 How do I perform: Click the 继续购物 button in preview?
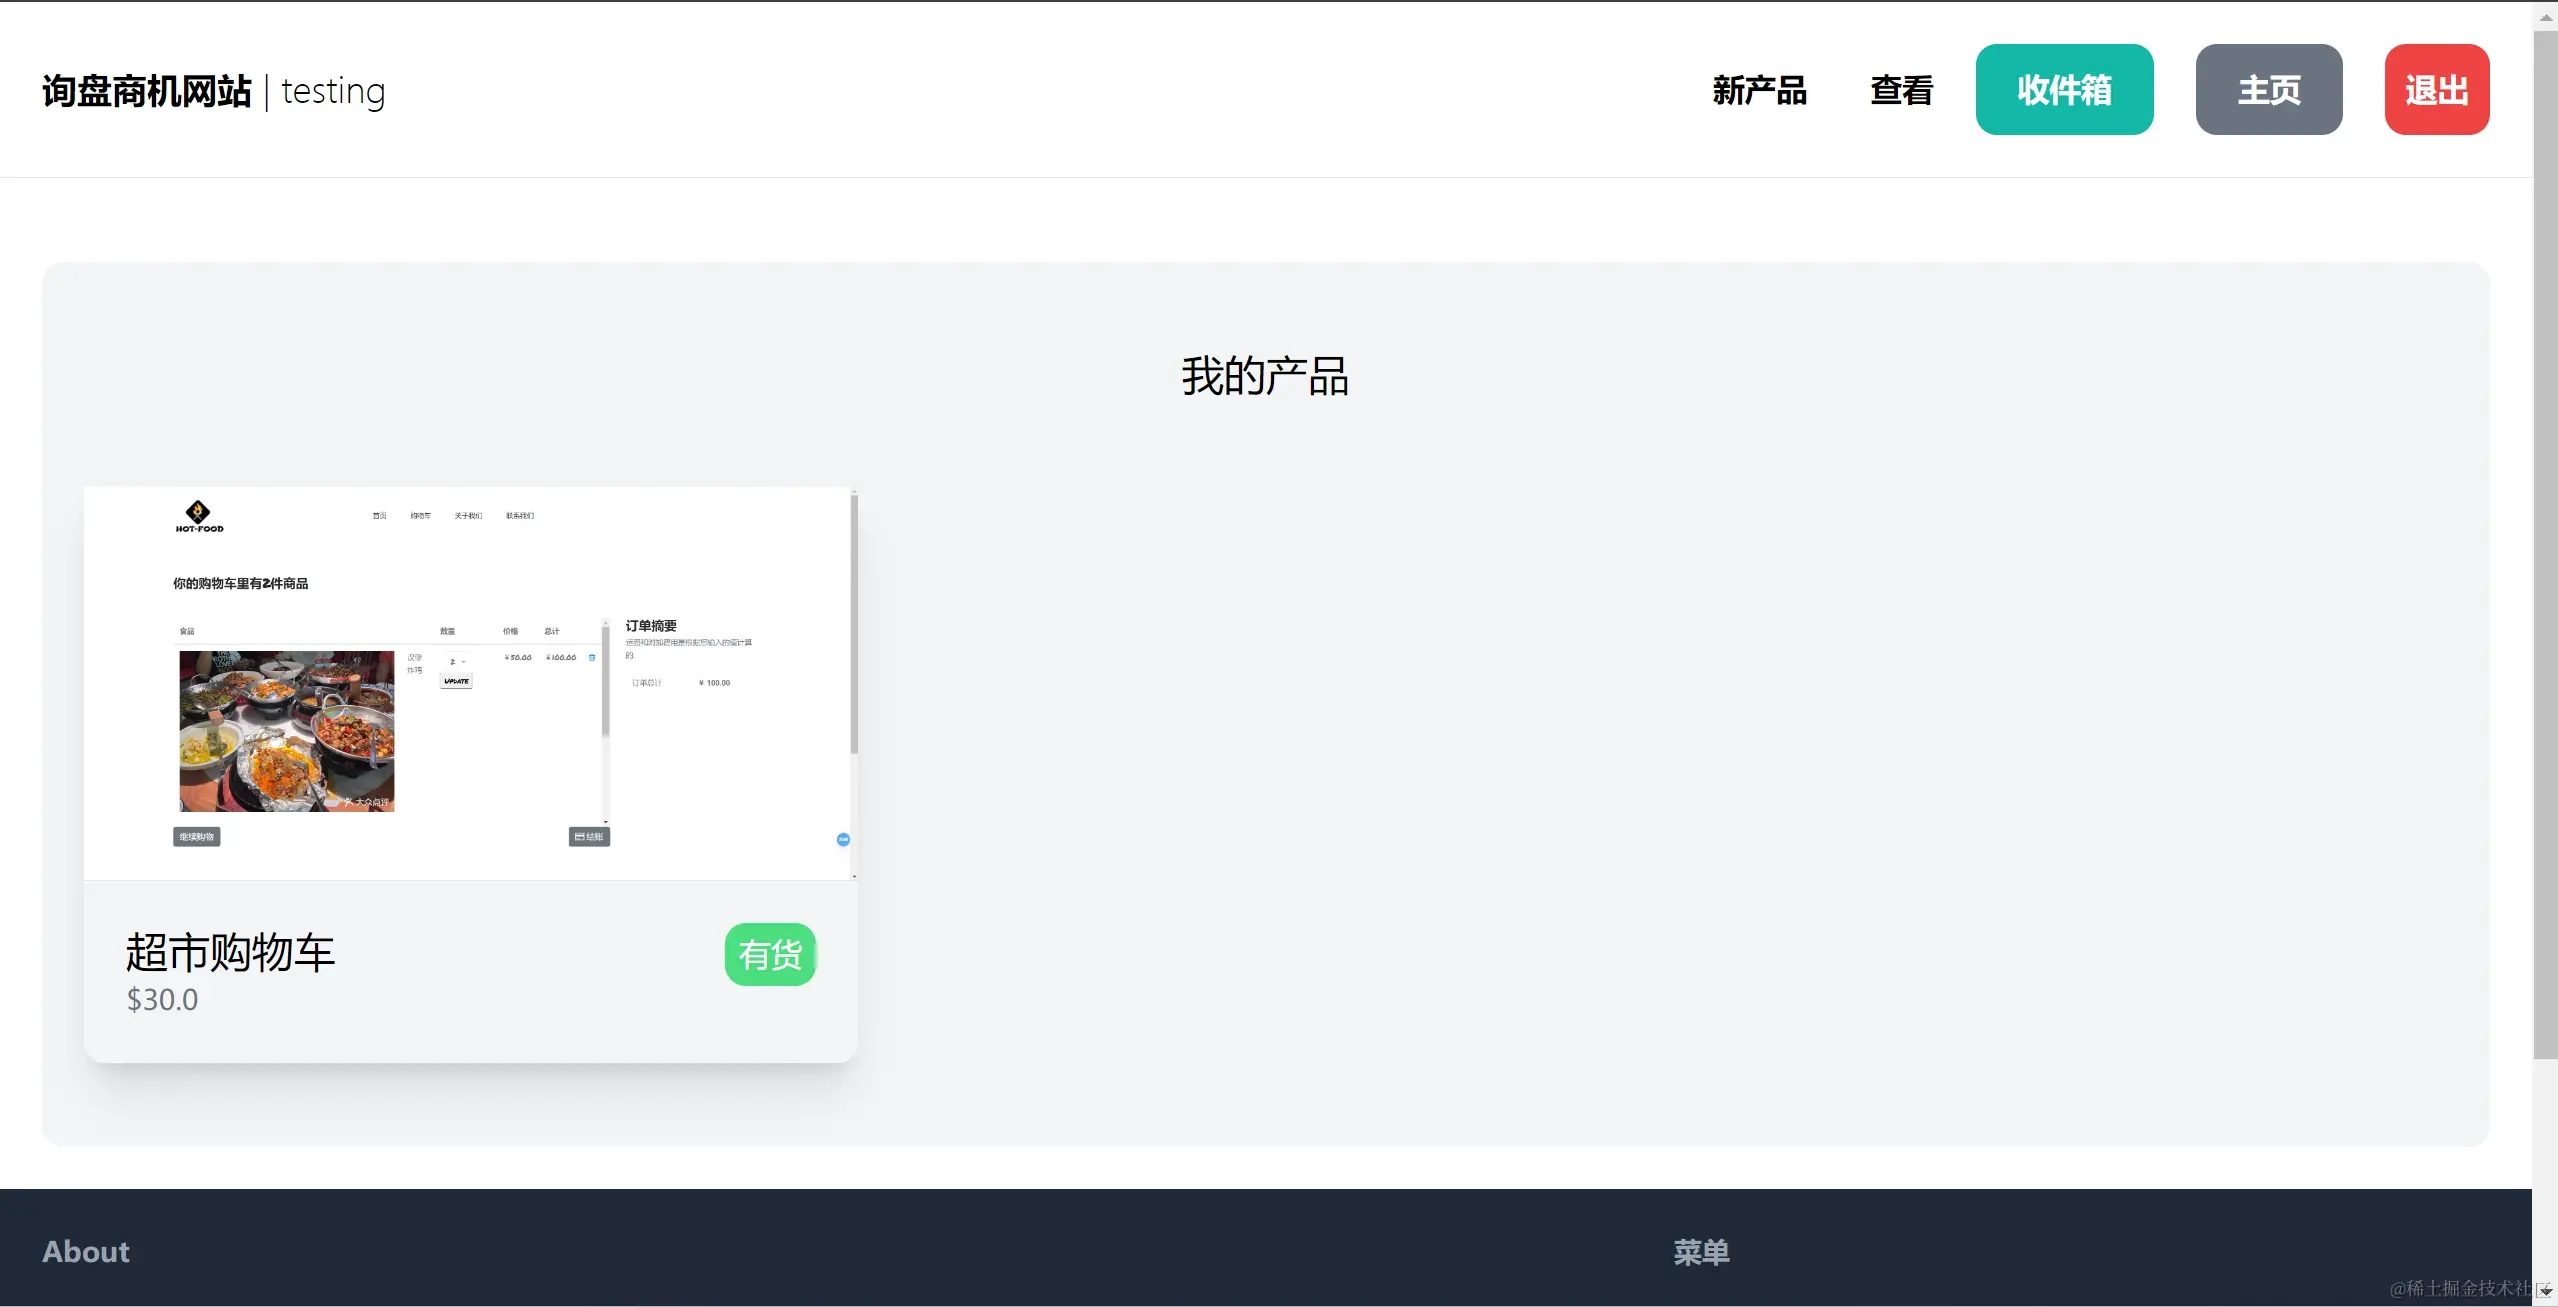[196, 837]
